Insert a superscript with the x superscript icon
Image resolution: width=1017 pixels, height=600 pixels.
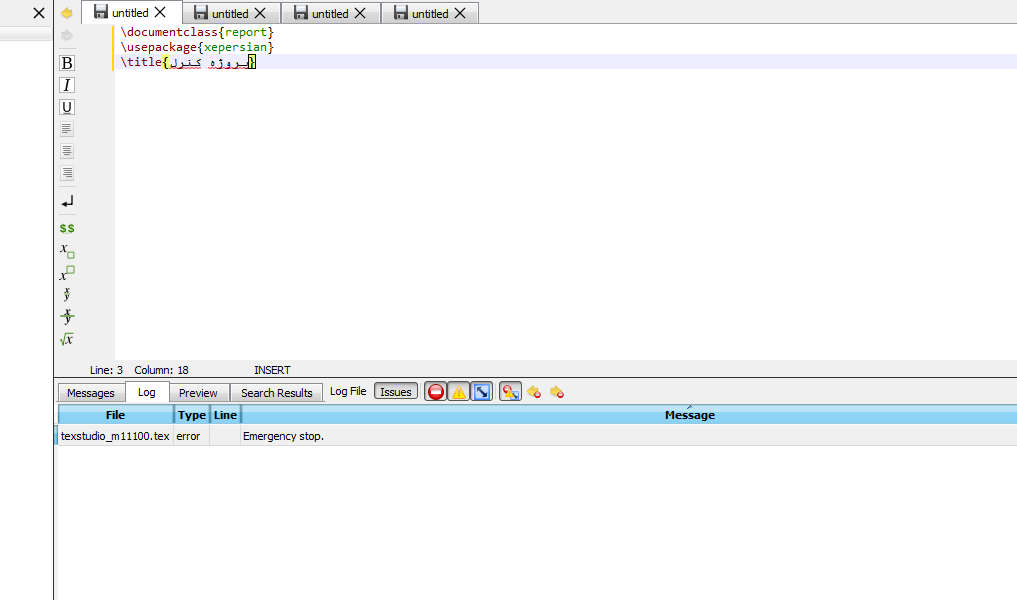coord(67,273)
